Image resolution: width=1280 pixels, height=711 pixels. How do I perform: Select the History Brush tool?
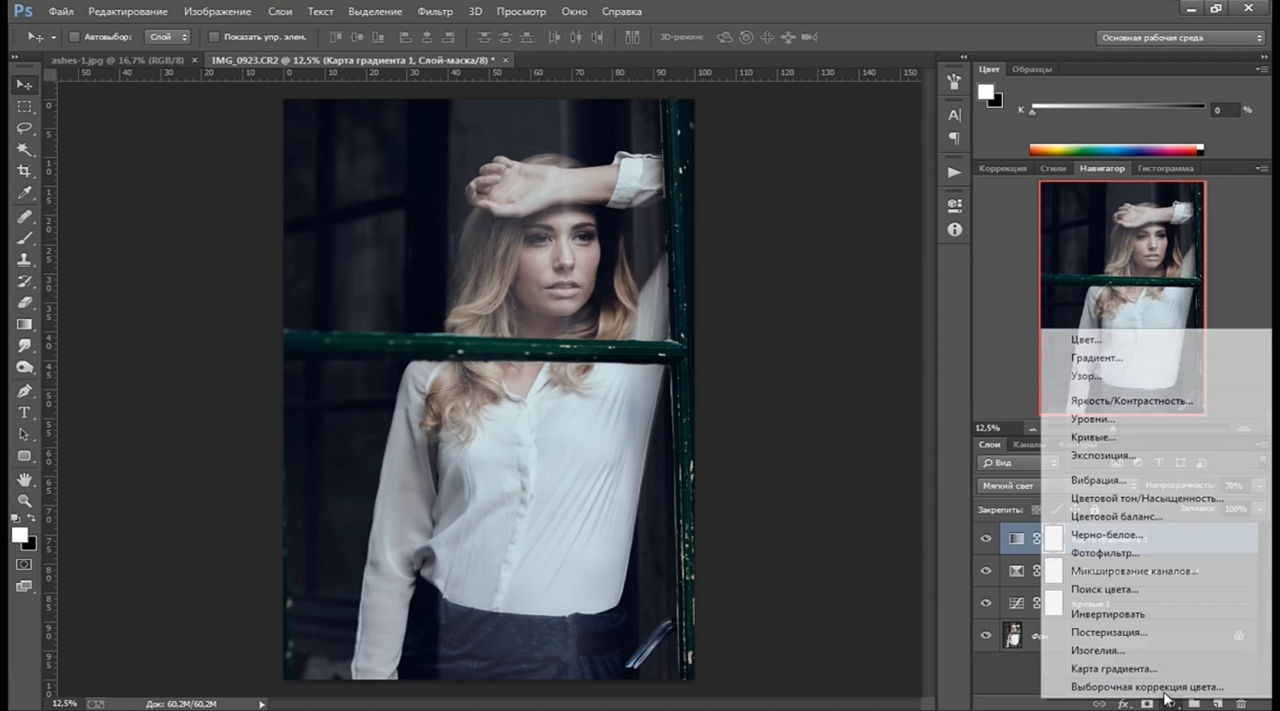click(x=25, y=281)
